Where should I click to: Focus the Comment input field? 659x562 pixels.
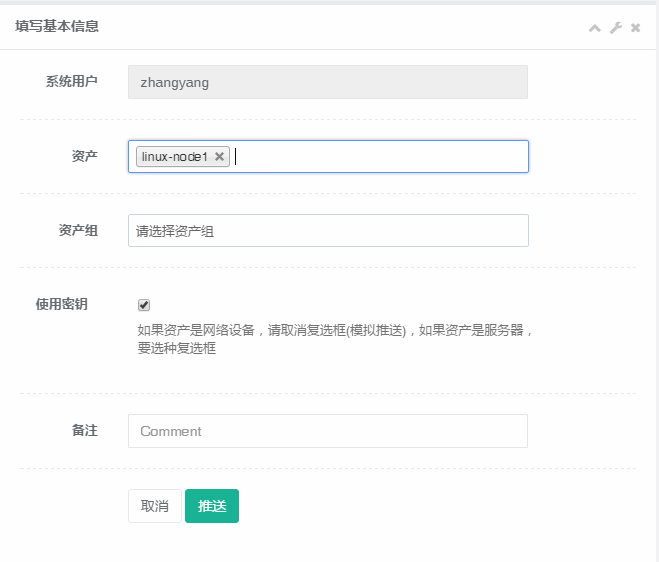328,431
